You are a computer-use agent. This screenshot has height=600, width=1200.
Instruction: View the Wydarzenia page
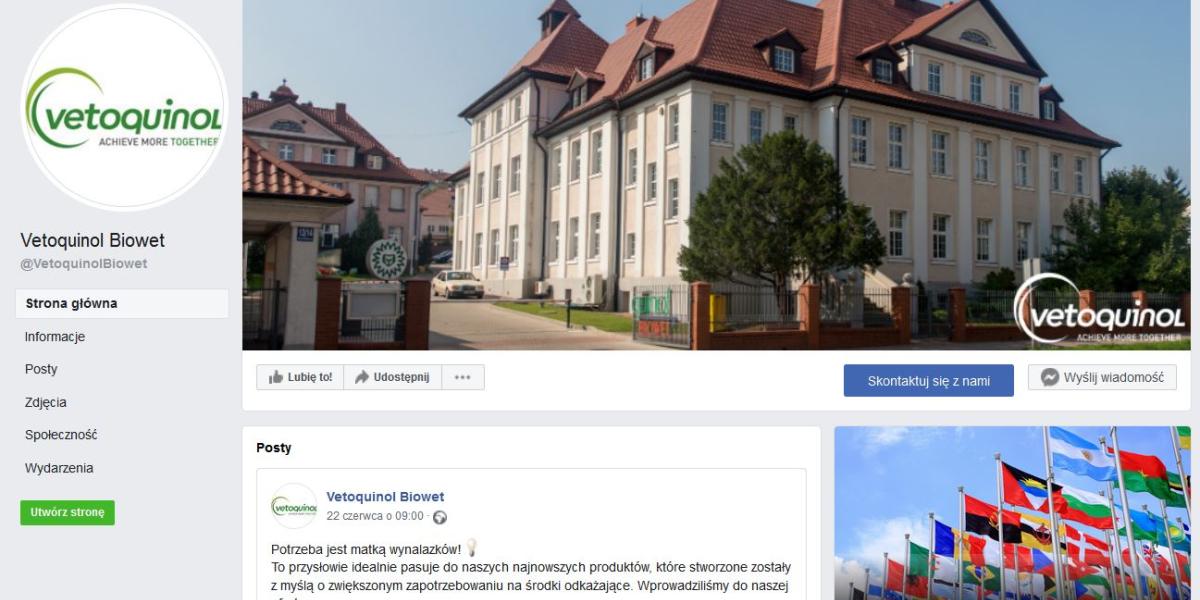(59, 468)
